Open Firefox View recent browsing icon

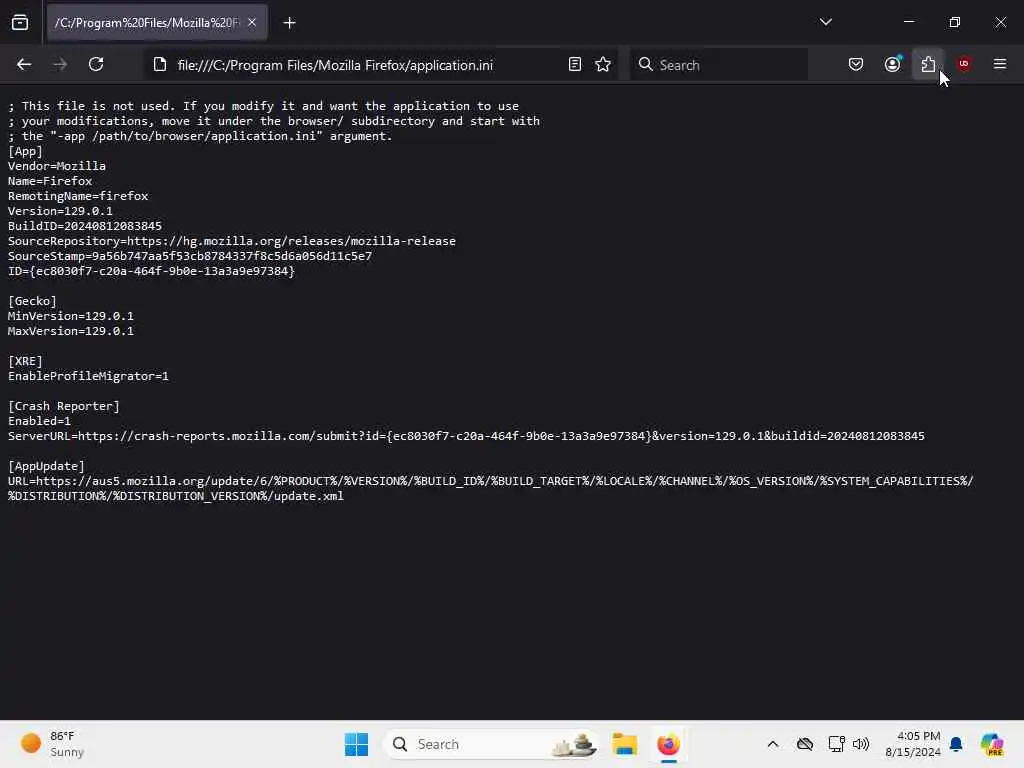coord(20,23)
